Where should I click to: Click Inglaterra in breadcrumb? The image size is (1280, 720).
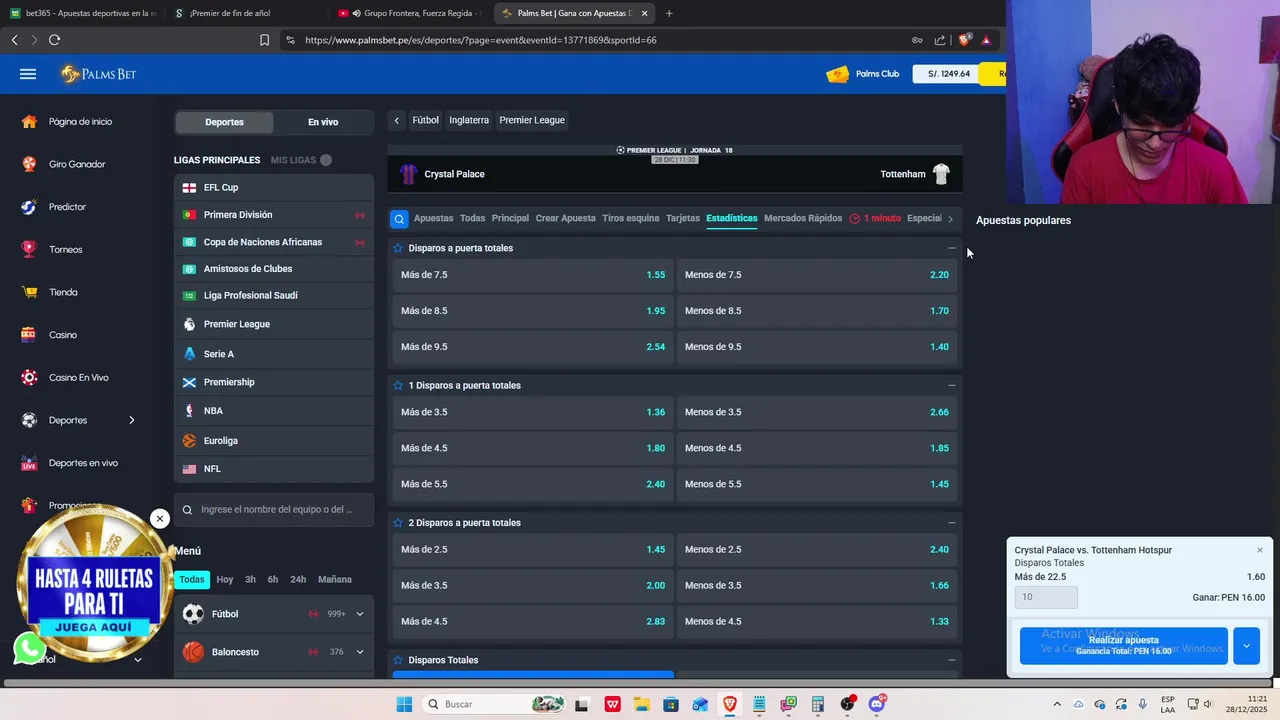469,120
